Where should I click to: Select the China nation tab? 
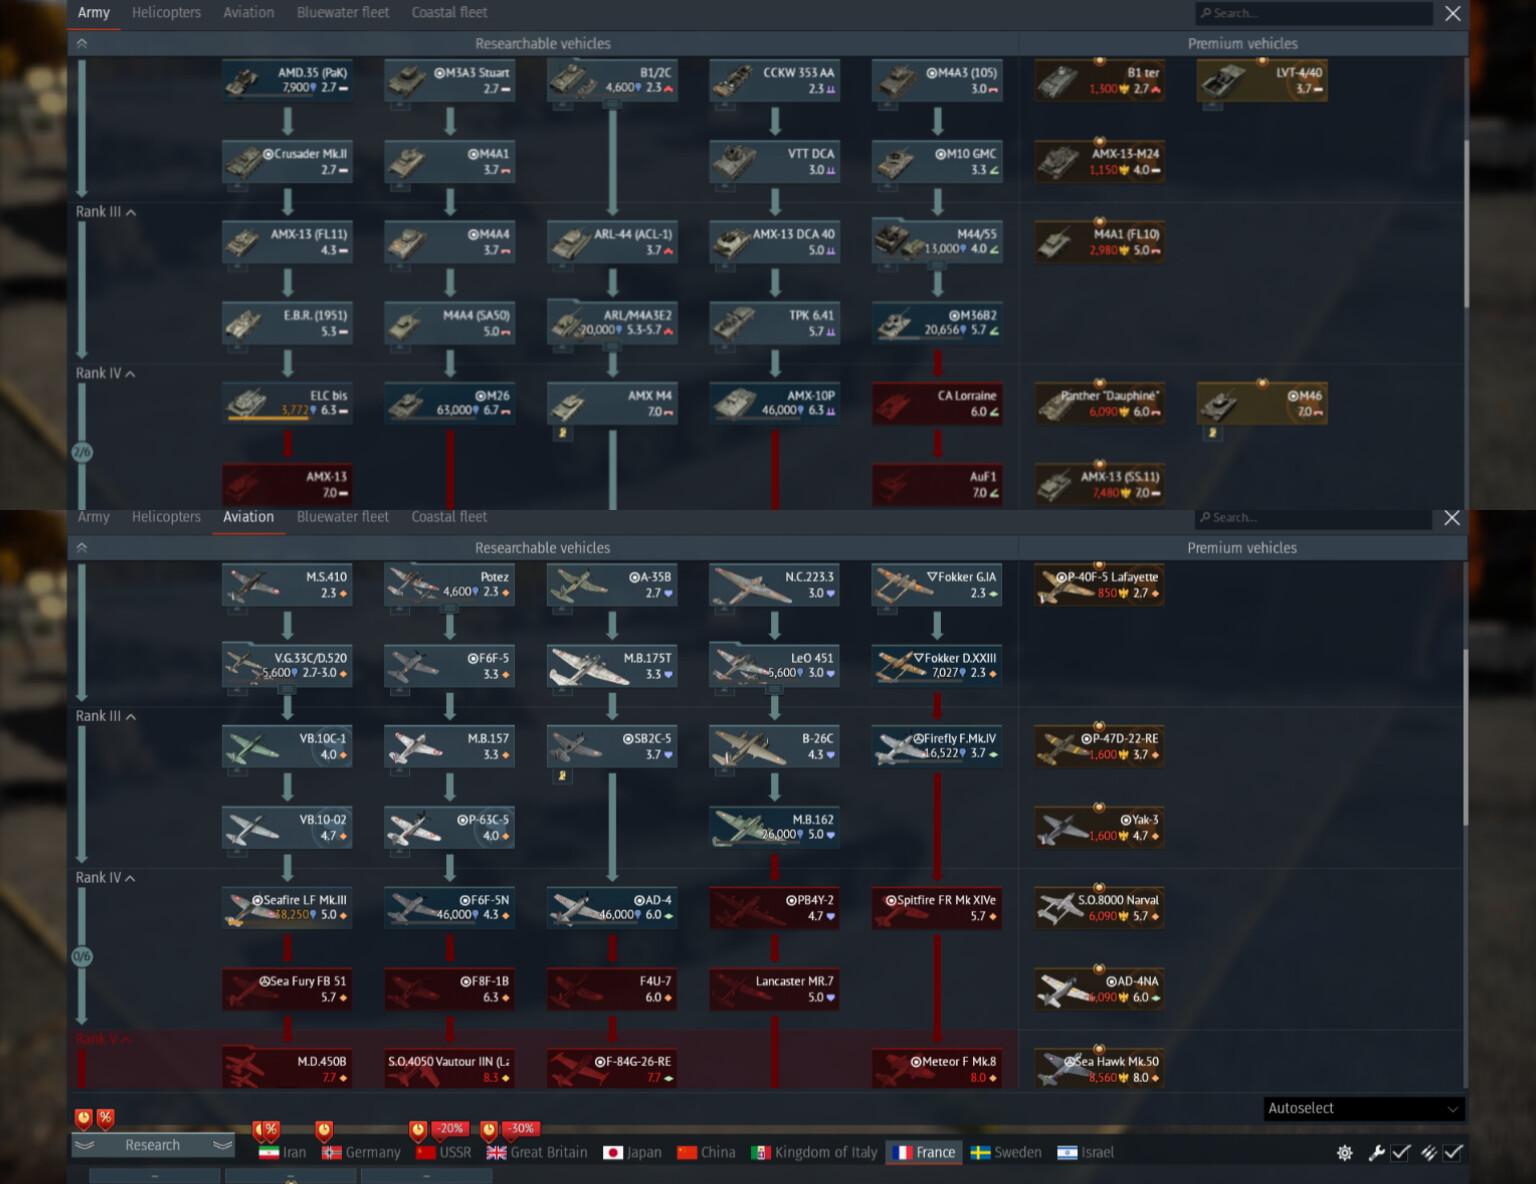[x=706, y=1153]
